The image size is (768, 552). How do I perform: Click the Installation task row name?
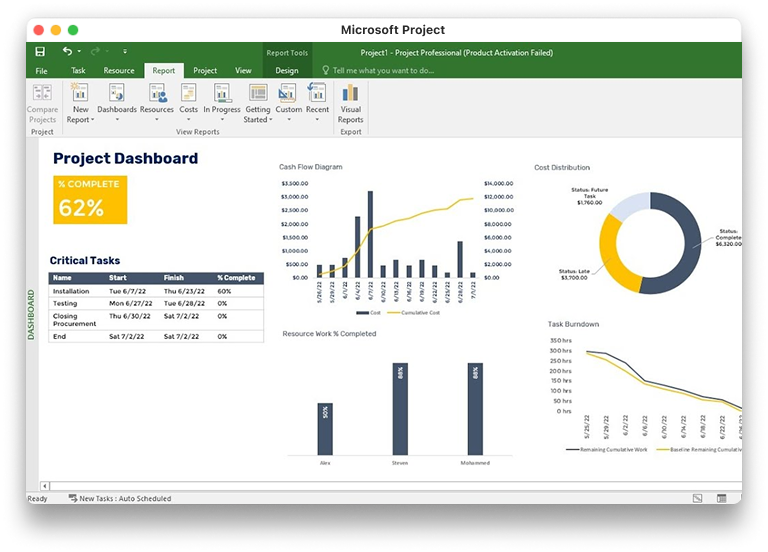(71, 291)
